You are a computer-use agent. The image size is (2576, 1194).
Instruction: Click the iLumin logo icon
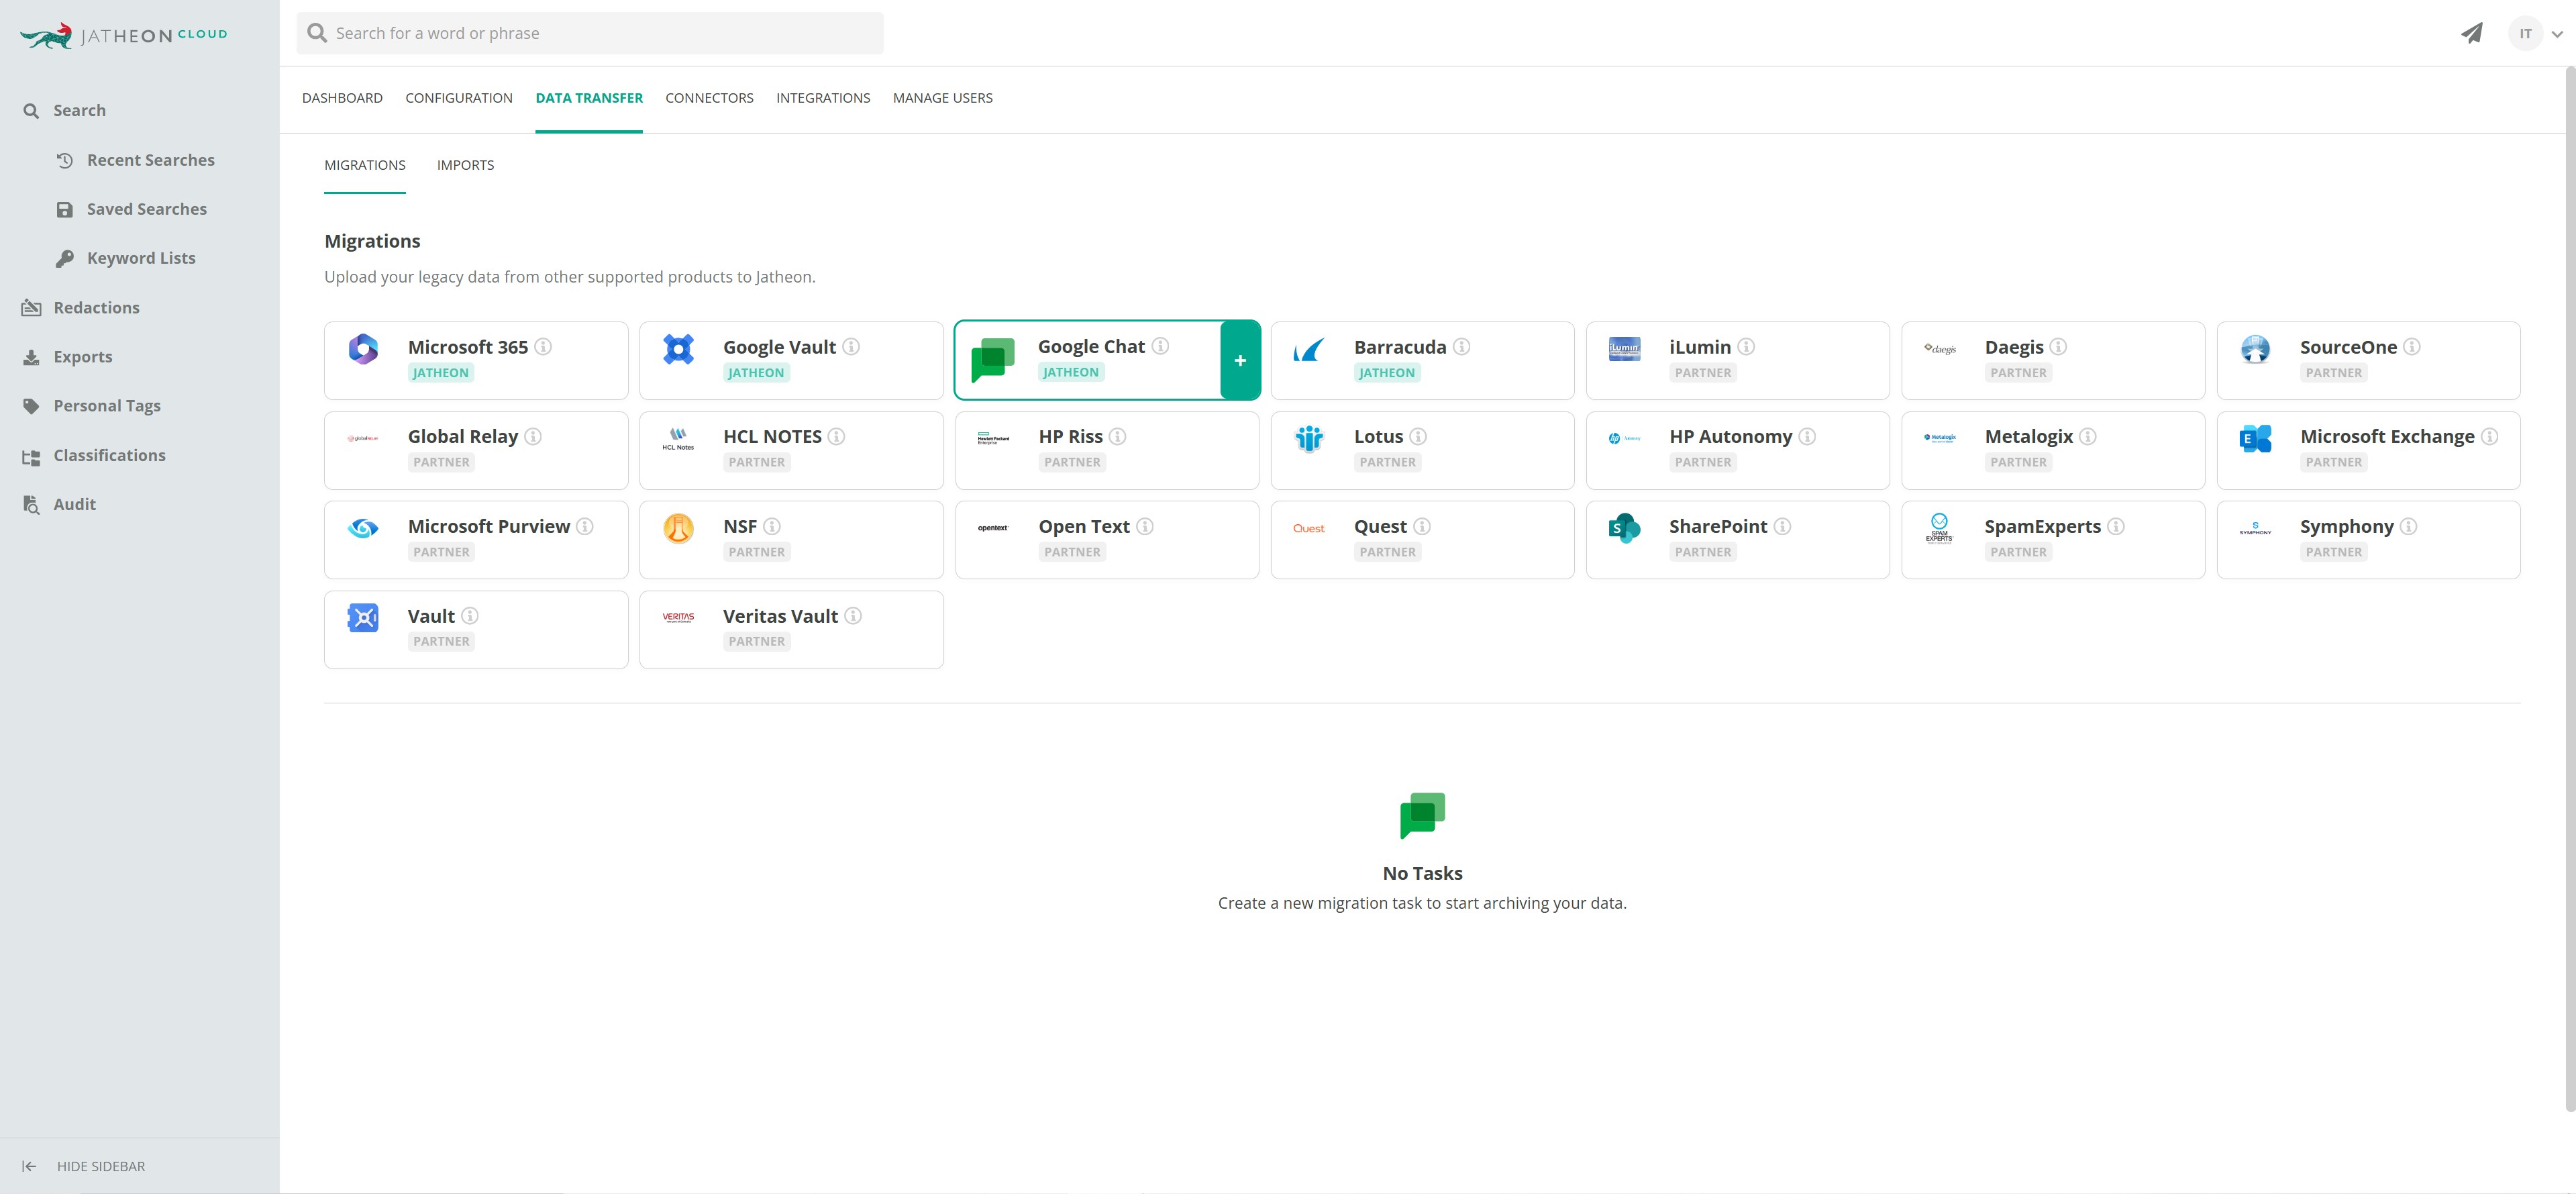point(1624,349)
